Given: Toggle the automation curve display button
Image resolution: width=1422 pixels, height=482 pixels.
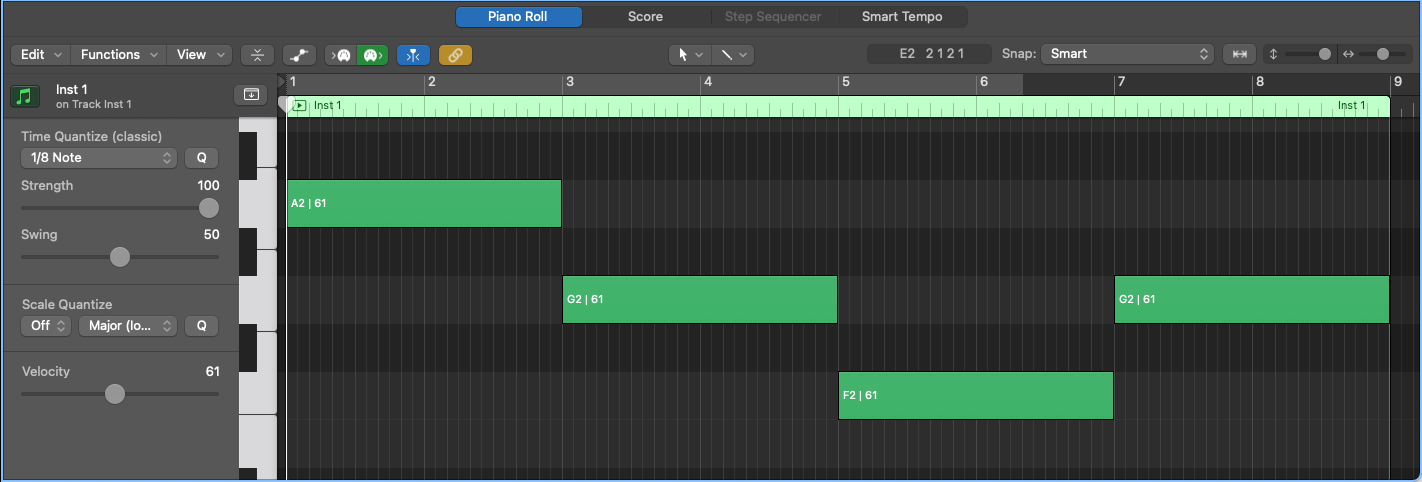Looking at the screenshot, I should (299, 55).
